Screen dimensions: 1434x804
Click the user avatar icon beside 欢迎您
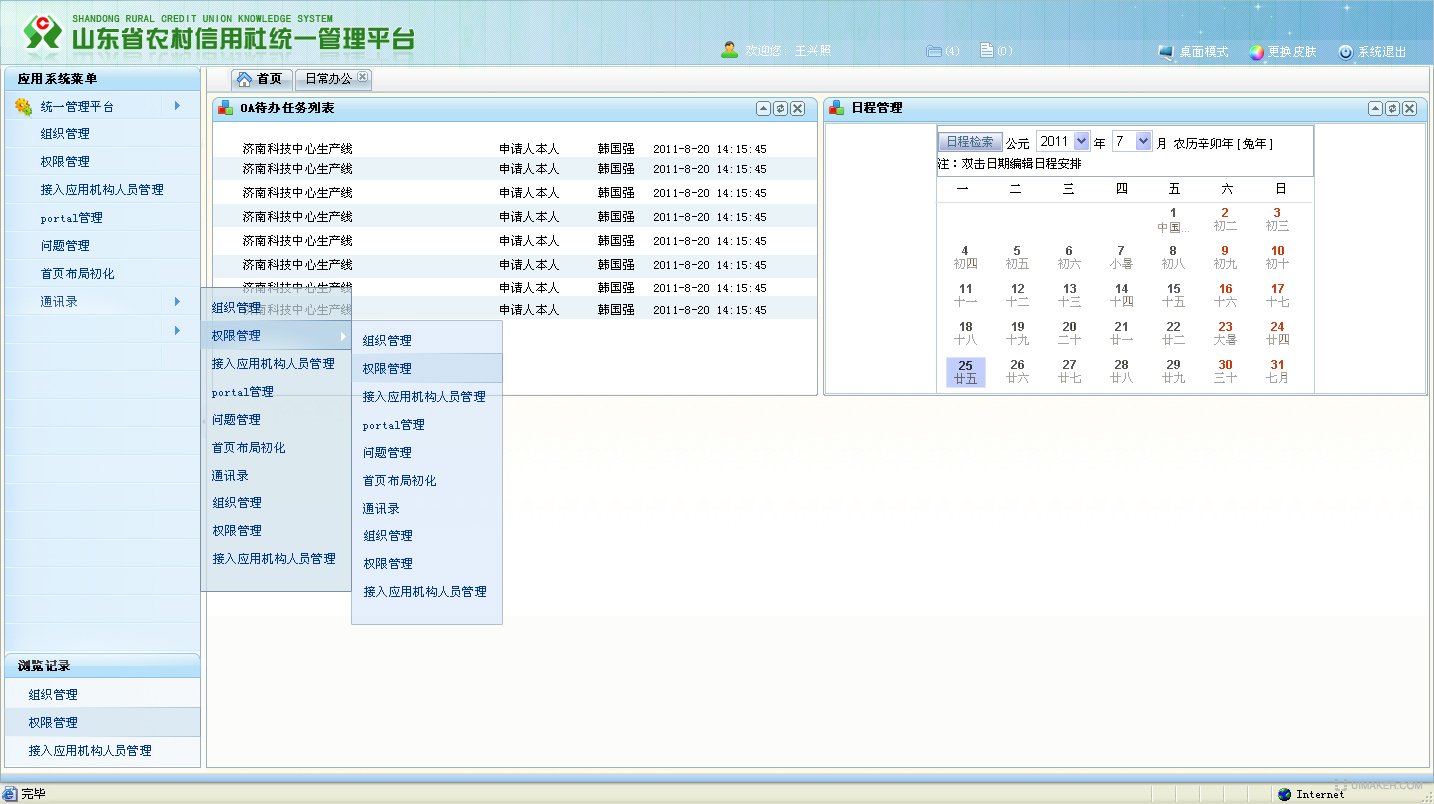tap(729, 50)
